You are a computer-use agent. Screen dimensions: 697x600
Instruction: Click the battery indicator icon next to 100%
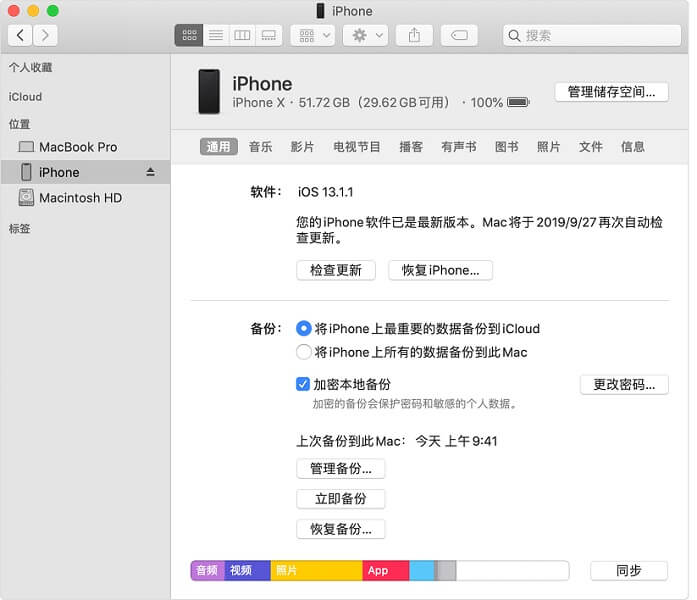(518, 103)
